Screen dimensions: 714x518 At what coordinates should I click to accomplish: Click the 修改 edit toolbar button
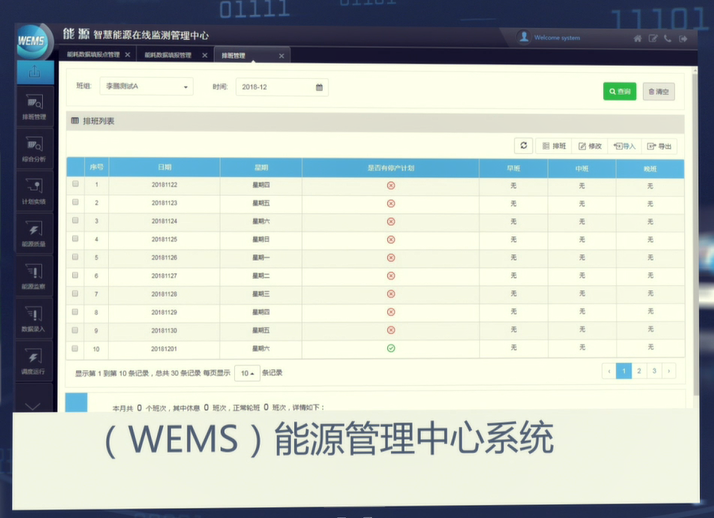coord(590,146)
